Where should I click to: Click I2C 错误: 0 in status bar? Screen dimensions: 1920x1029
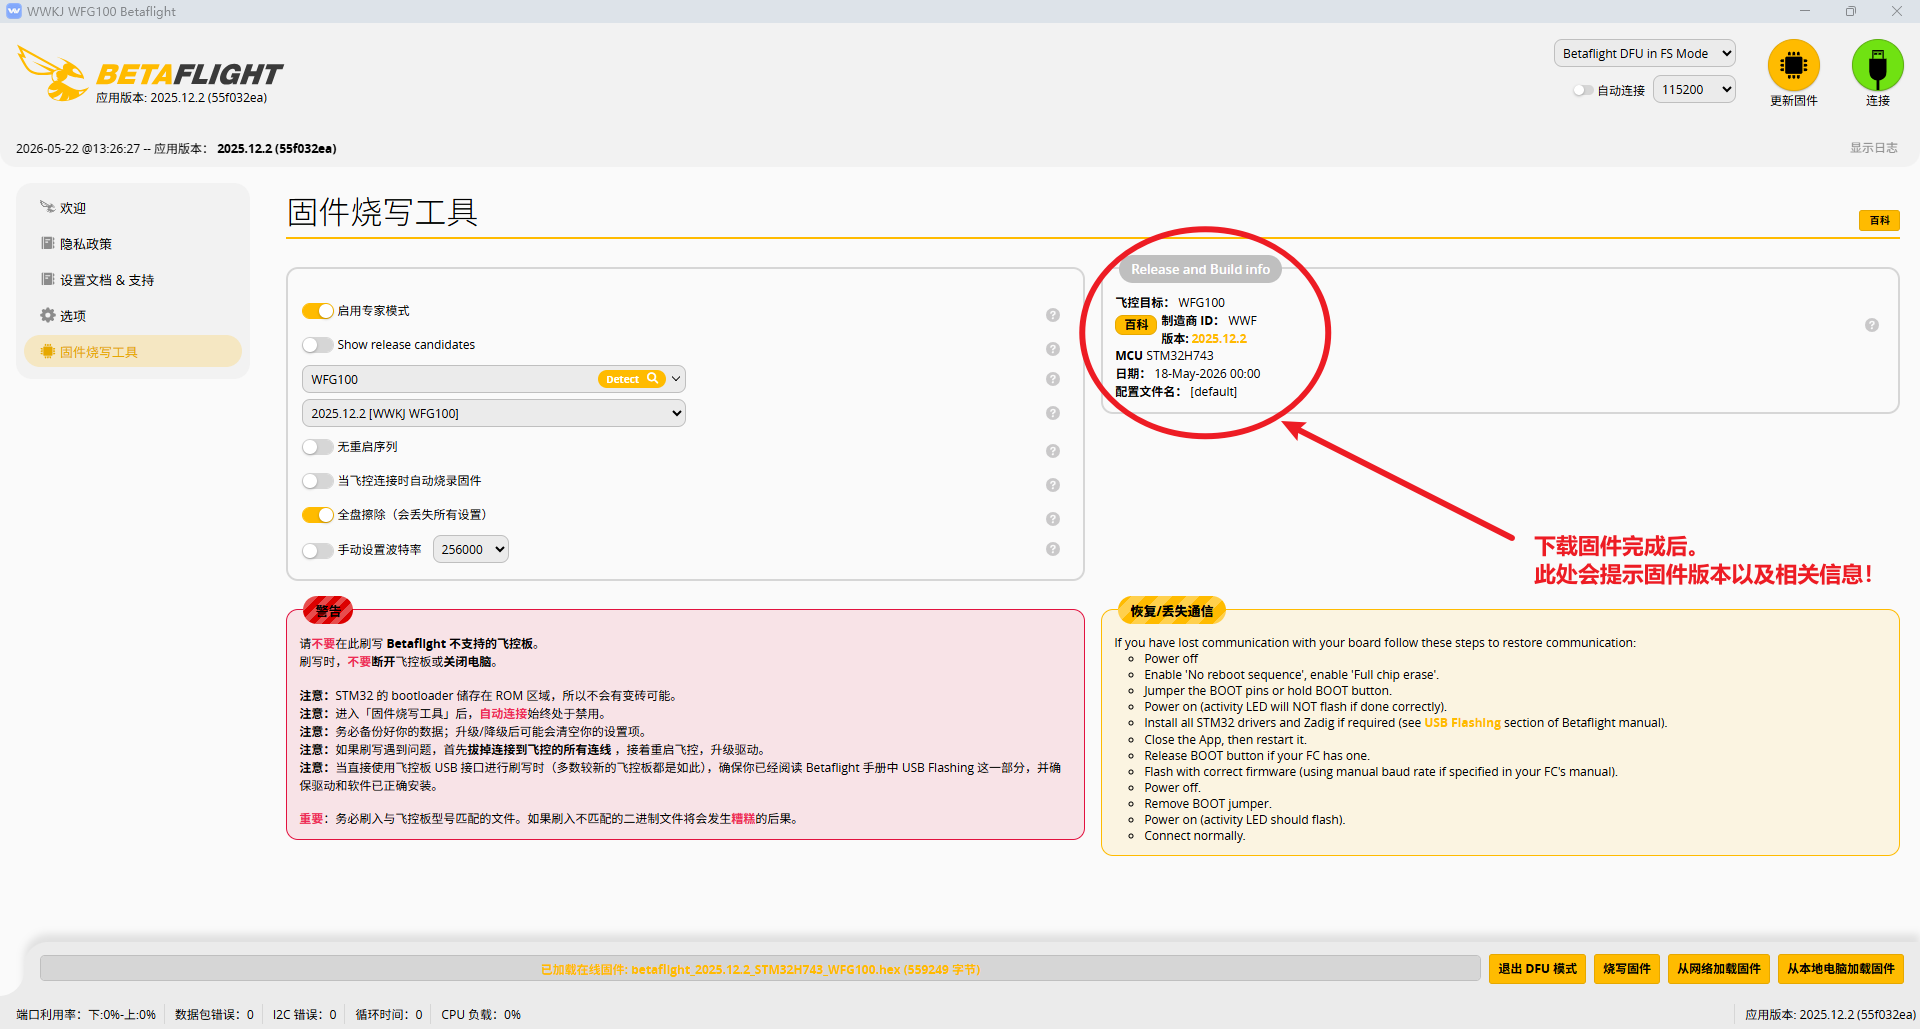304,1014
